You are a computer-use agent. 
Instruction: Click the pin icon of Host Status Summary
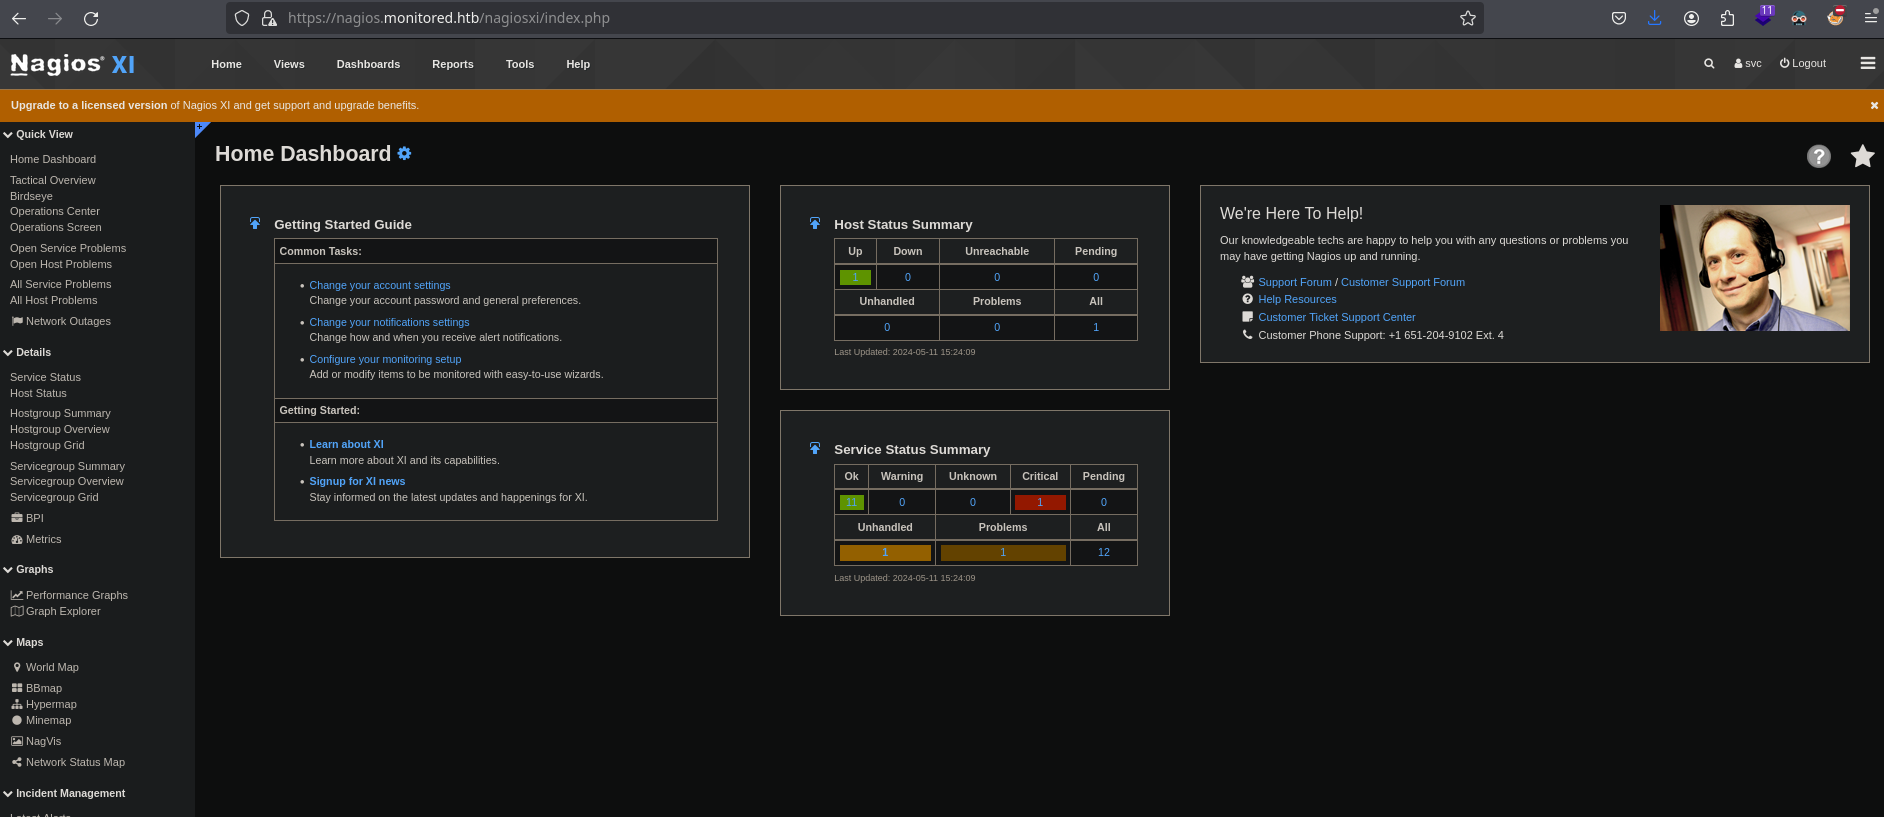[x=815, y=224]
